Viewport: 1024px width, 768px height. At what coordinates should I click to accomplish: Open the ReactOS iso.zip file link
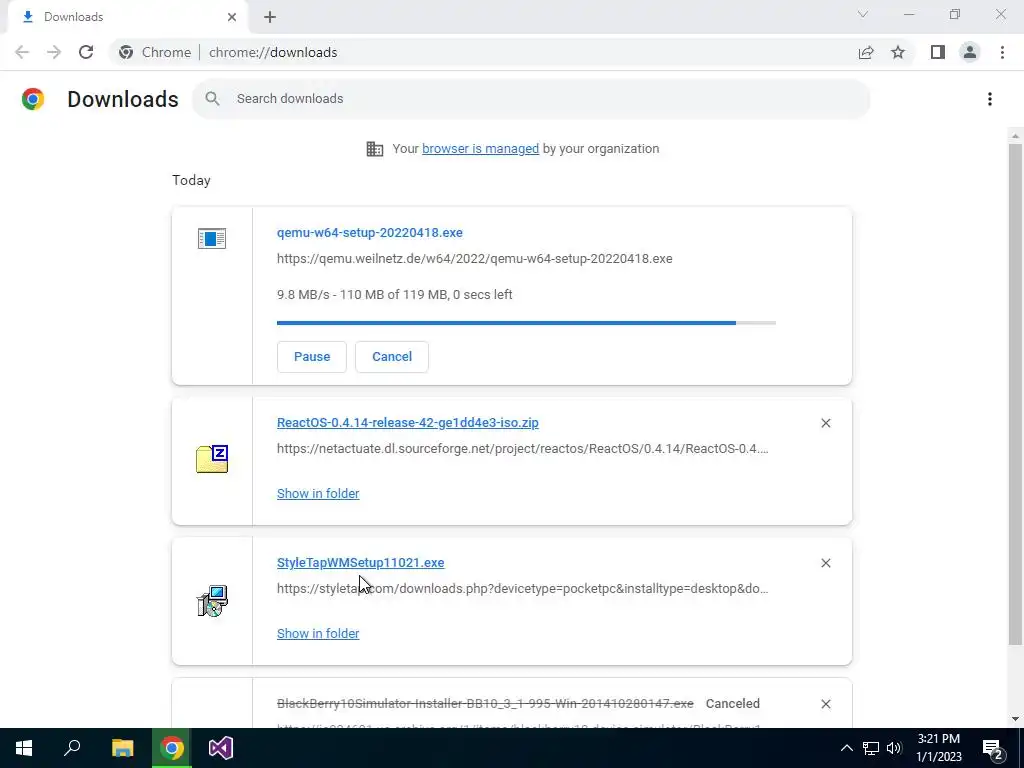pyautogui.click(x=408, y=423)
